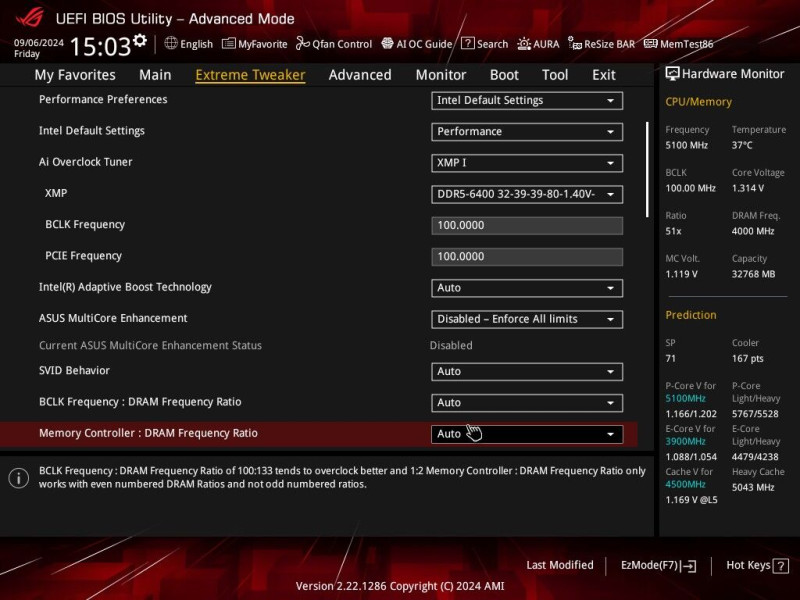Toggle the ReSize BAR icon
800x600 pixels.
(x=575, y=44)
